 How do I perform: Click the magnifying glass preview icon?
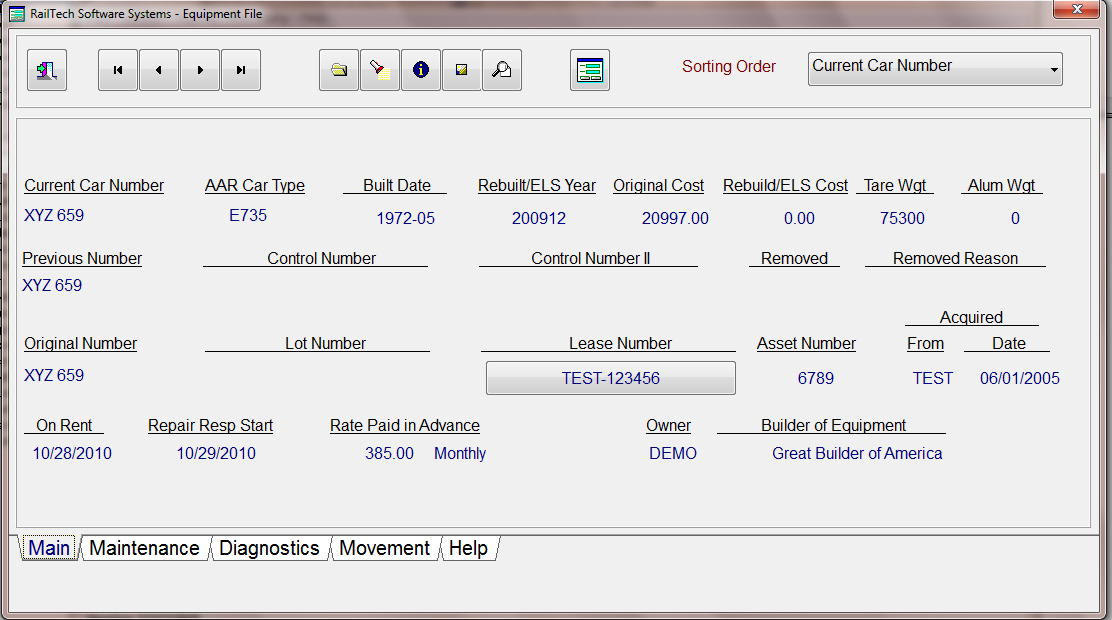502,70
